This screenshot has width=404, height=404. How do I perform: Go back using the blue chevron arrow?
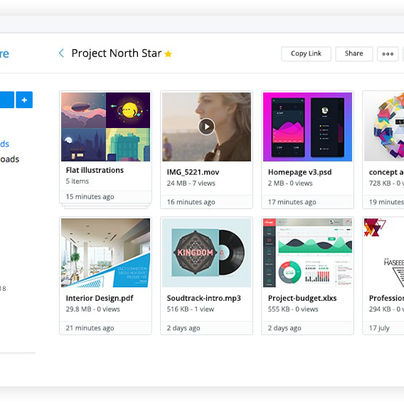[x=61, y=53]
